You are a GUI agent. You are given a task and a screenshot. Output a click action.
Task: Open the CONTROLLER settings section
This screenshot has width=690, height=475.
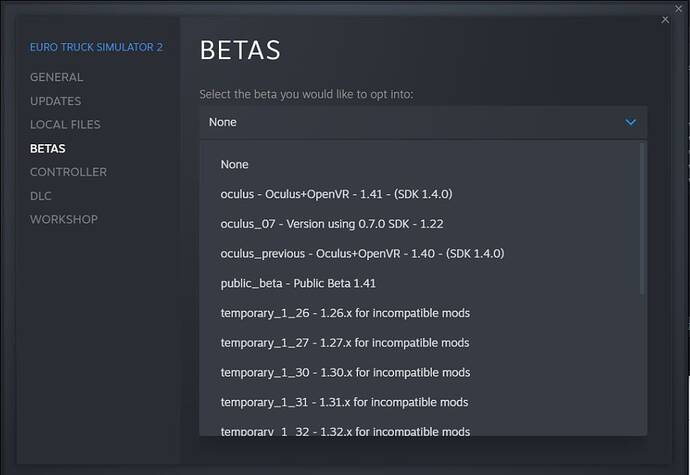(x=68, y=172)
